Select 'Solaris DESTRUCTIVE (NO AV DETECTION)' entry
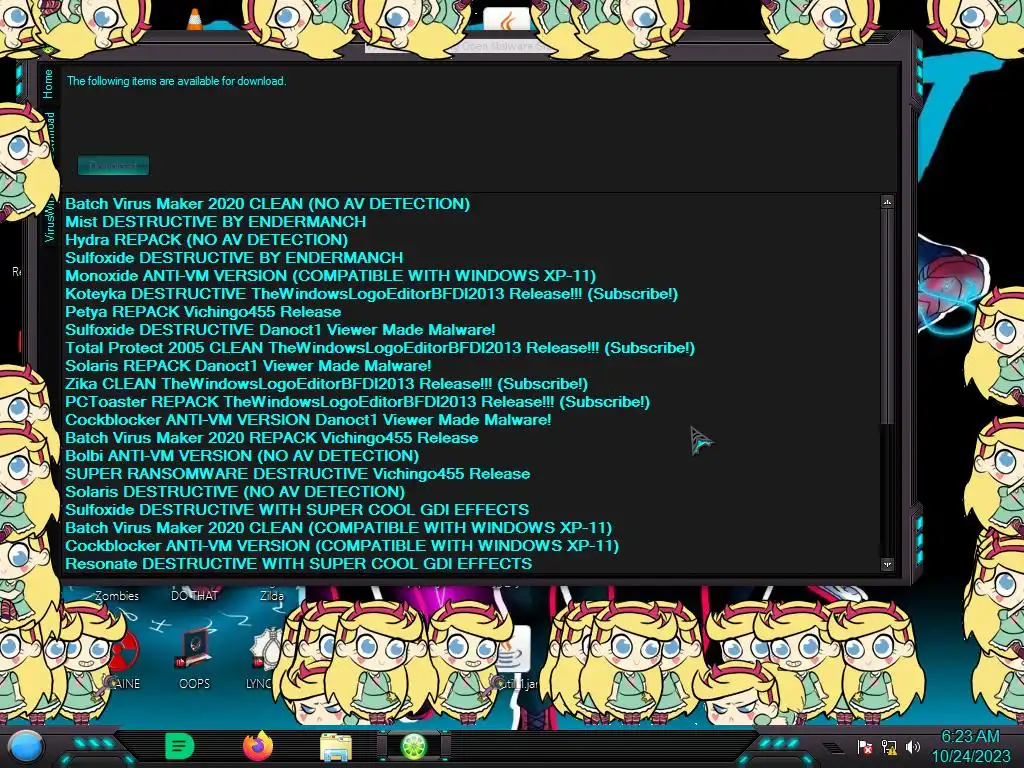 [x=234, y=492]
